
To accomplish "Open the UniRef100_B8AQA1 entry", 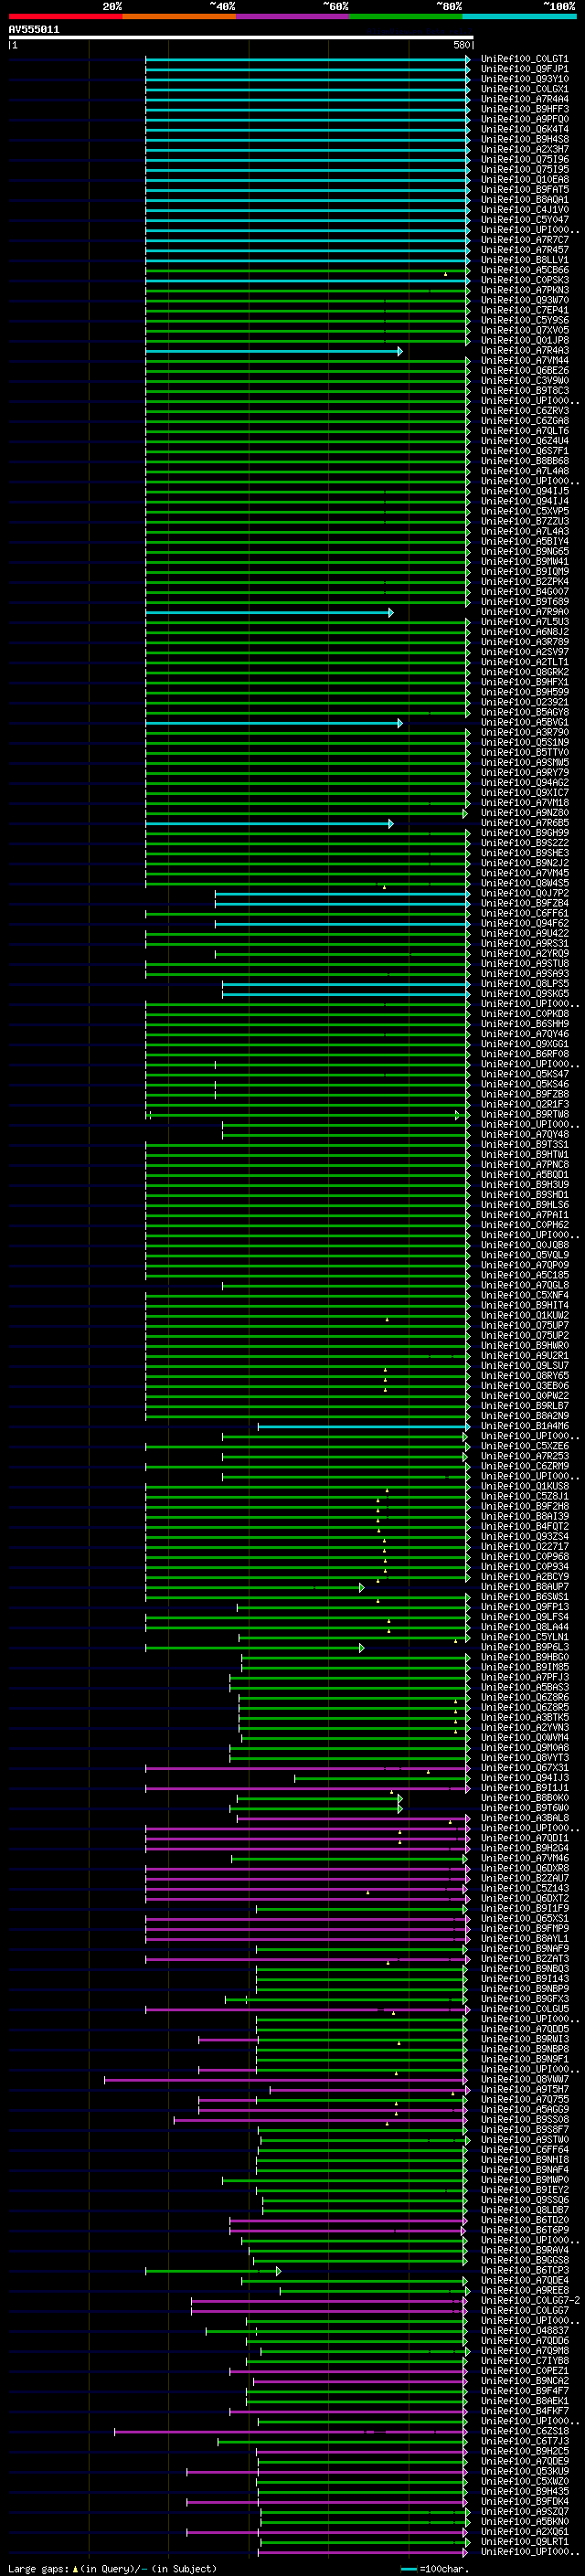I will pyautogui.click(x=524, y=200).
